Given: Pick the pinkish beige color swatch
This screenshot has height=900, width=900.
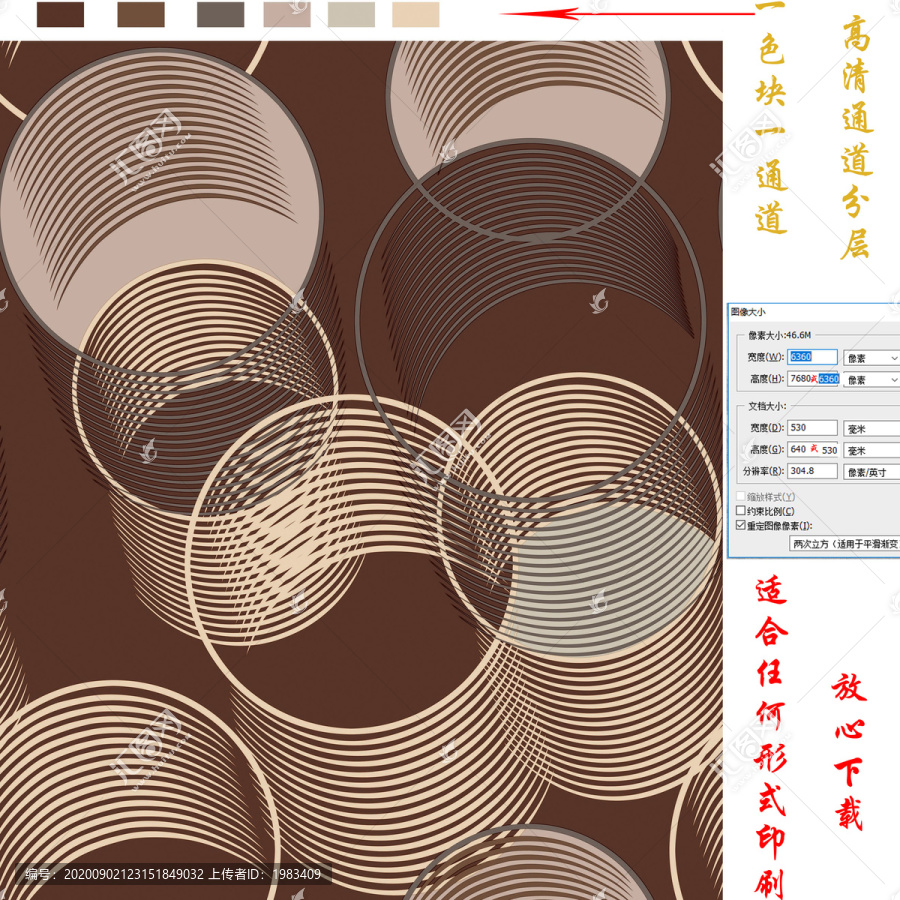Looking at the screenshot, I should pyautogui.click(x=287, y=14).
